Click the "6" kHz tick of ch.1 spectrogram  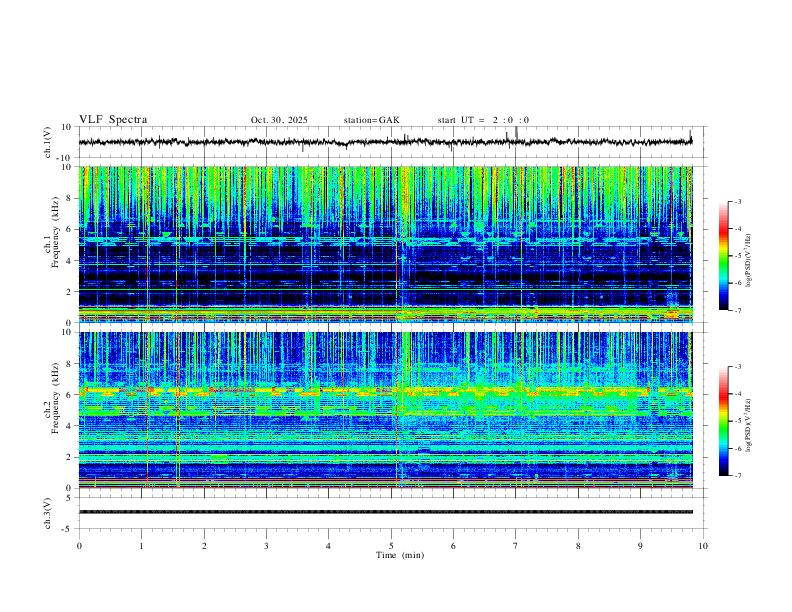click(70, 229)
